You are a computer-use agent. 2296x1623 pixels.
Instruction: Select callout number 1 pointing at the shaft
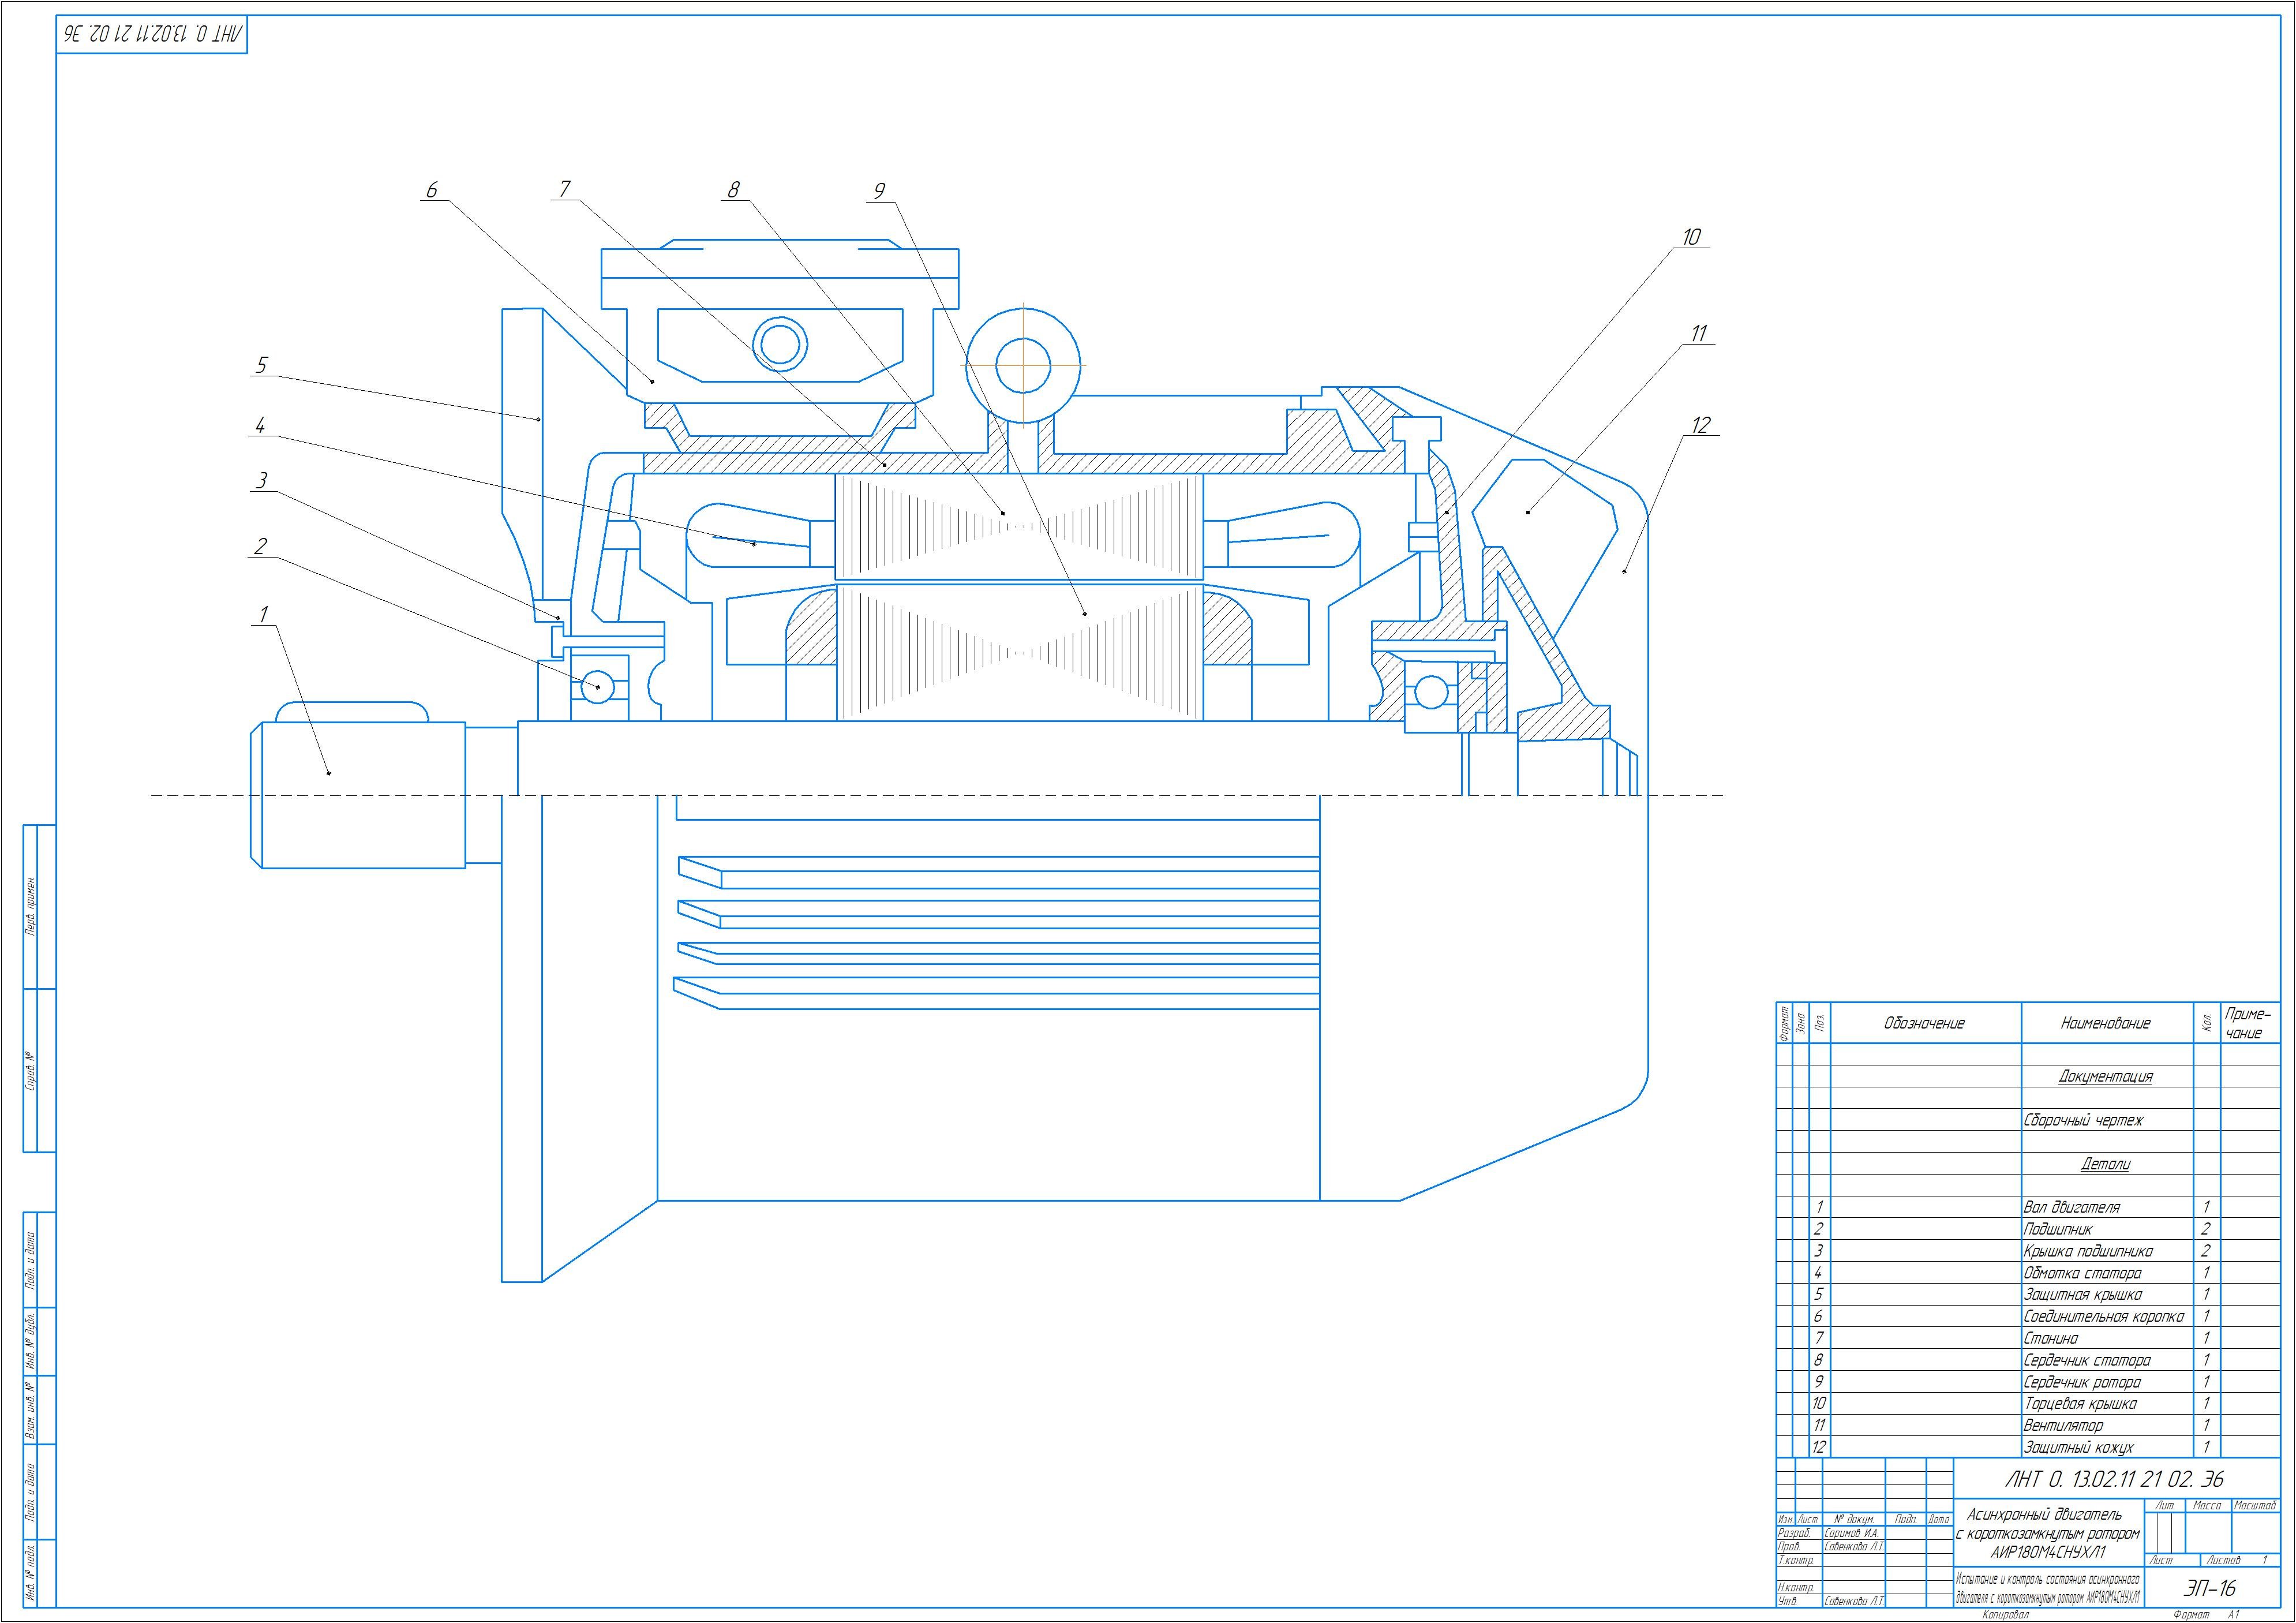264,614
